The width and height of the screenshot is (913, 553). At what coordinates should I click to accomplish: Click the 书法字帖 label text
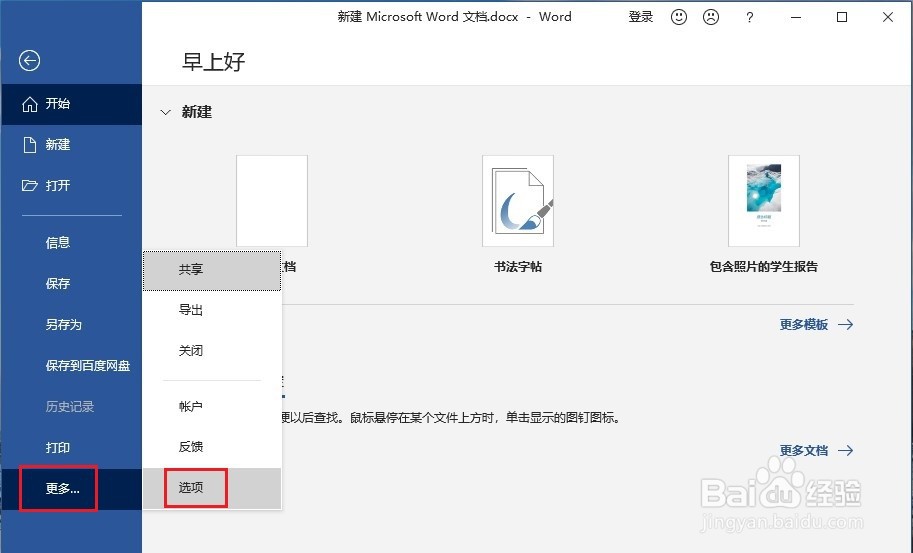[518, 267]
